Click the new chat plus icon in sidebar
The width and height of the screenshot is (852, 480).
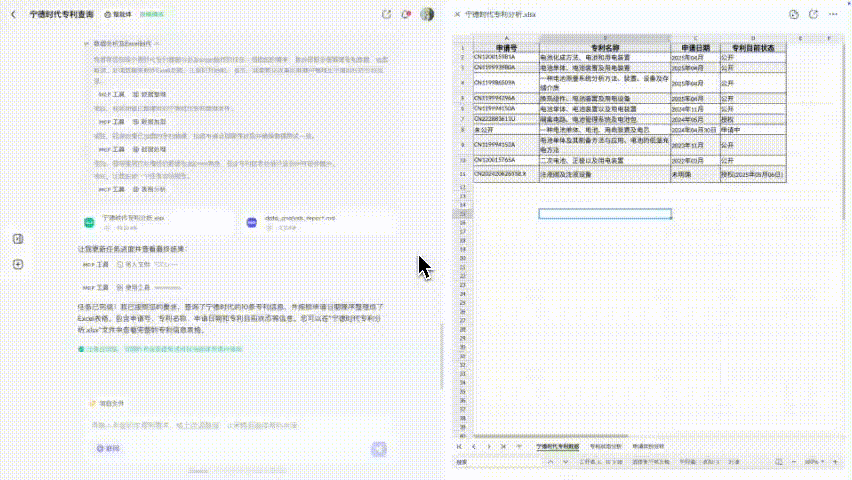18,264
